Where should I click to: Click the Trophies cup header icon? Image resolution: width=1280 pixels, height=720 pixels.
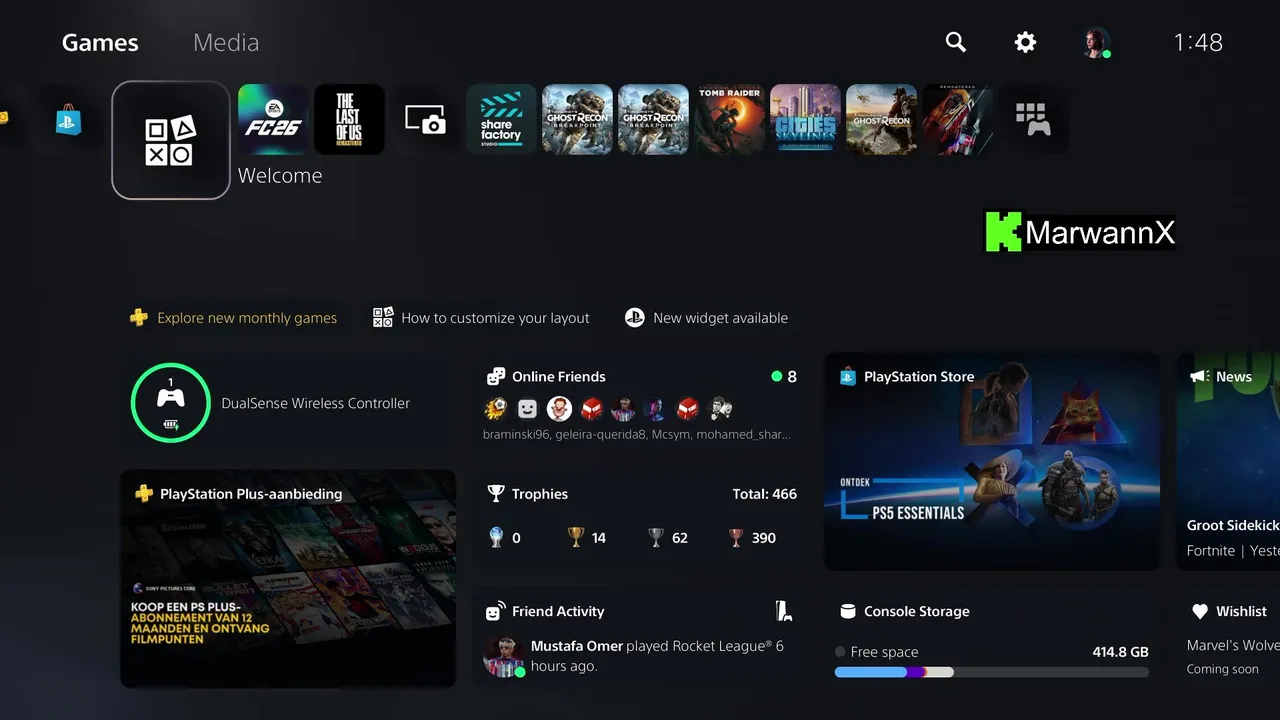(x=495, y=494)
